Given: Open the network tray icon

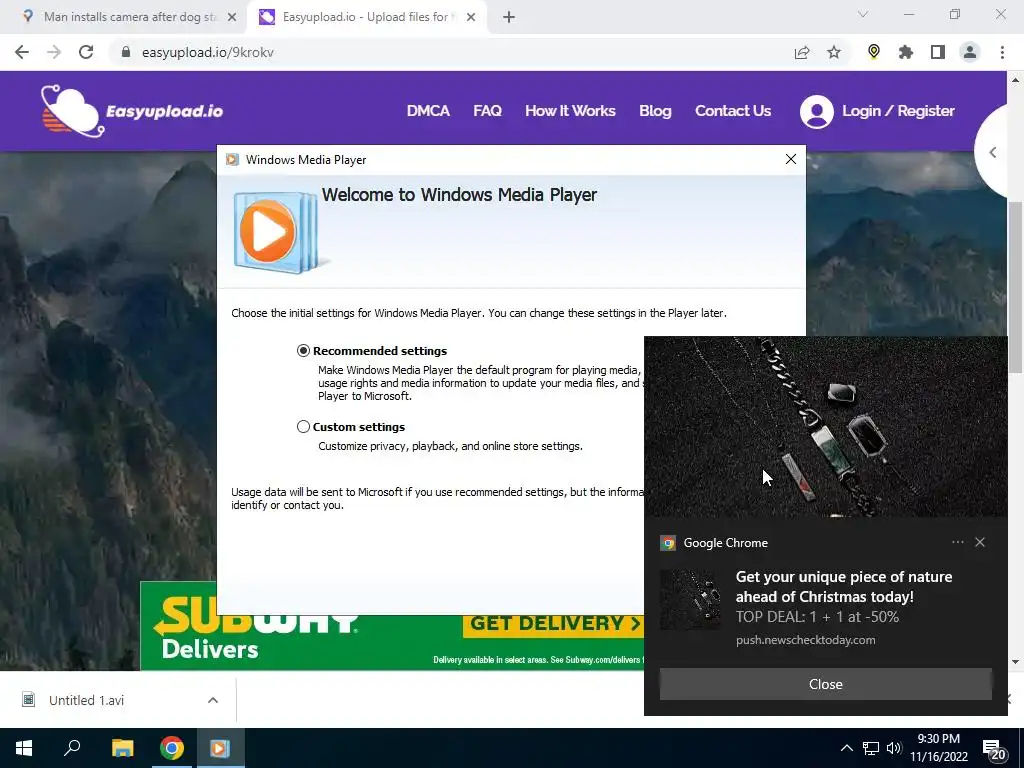Looking at the screenshot, I should 871,748.
